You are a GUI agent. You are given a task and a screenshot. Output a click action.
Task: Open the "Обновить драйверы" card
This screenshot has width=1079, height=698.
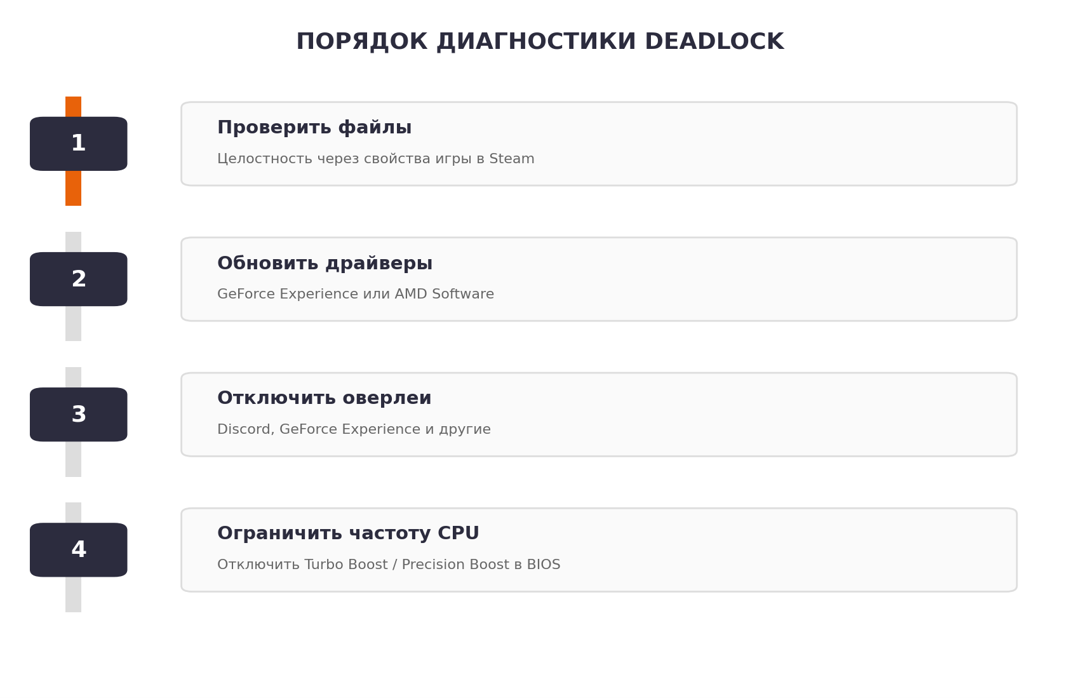[x=599, y=279]
